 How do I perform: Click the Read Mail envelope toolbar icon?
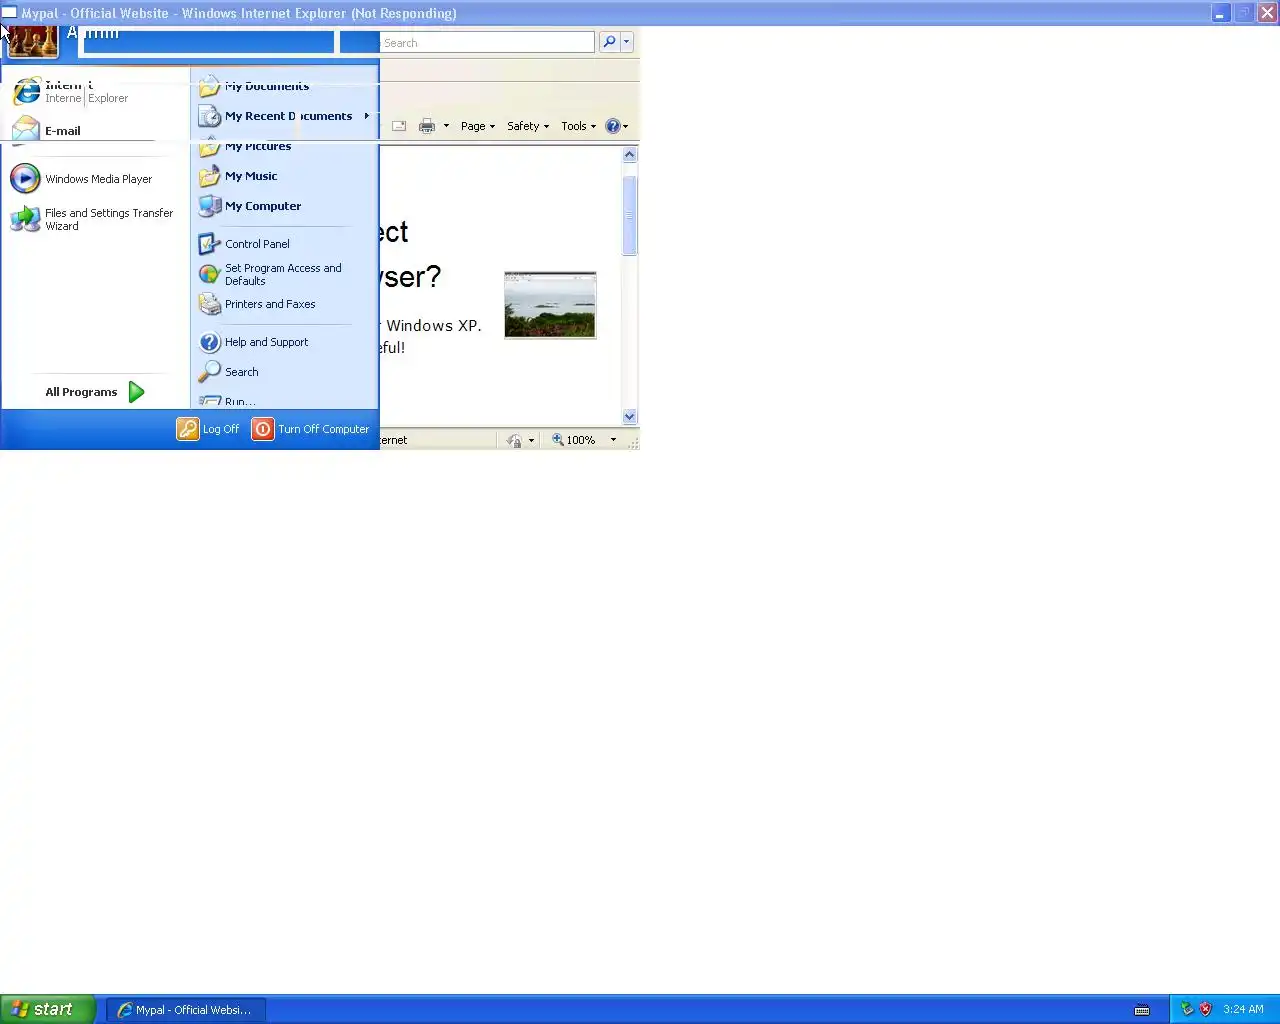(399, 126)
